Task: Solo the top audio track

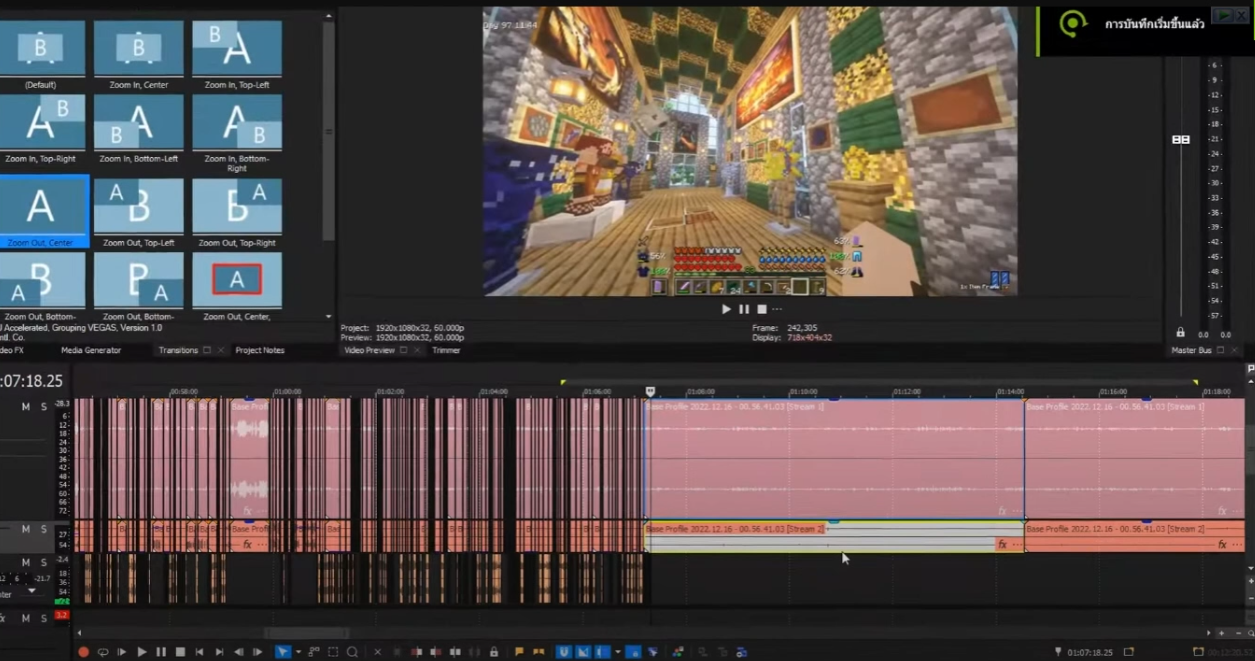Action: pyautogui.click(x=43, y=407)
